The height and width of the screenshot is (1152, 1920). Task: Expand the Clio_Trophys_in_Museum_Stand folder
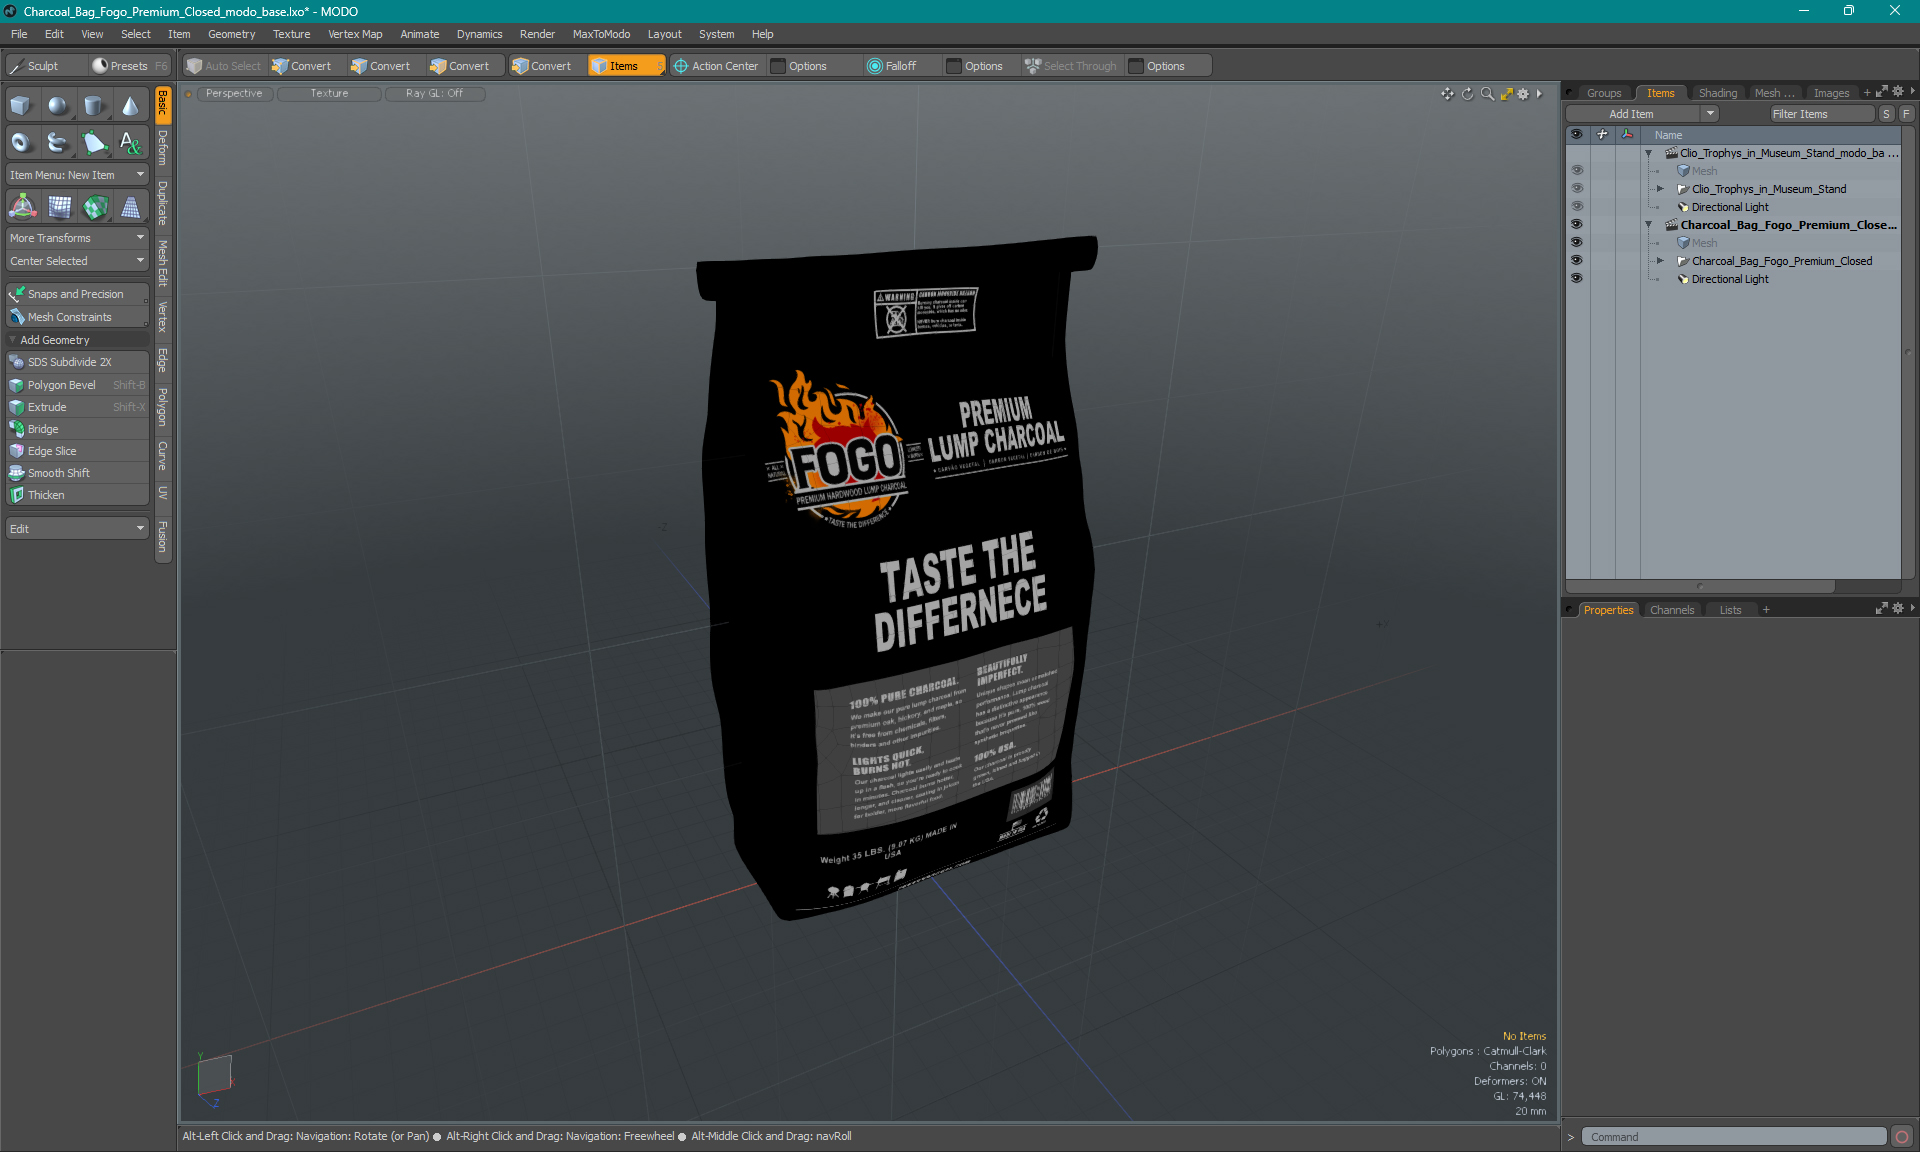click(x=1661, y=189)
